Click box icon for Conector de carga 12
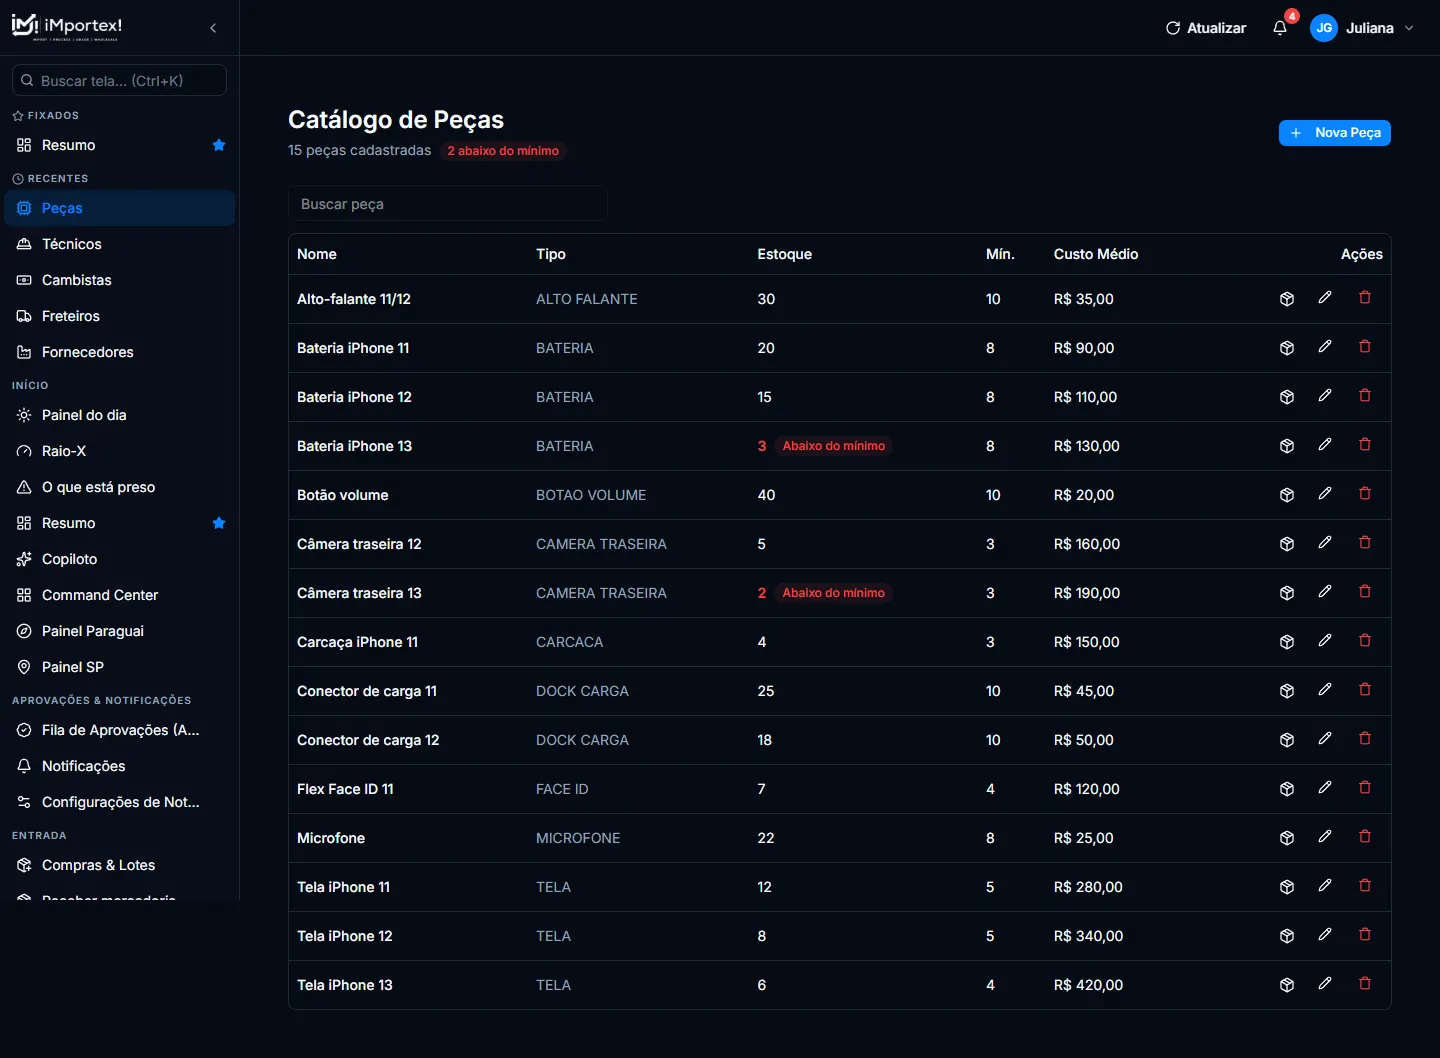The width and height of the screenshot is (1440, 1058). pyautogui.click(x=1287, y=740)
